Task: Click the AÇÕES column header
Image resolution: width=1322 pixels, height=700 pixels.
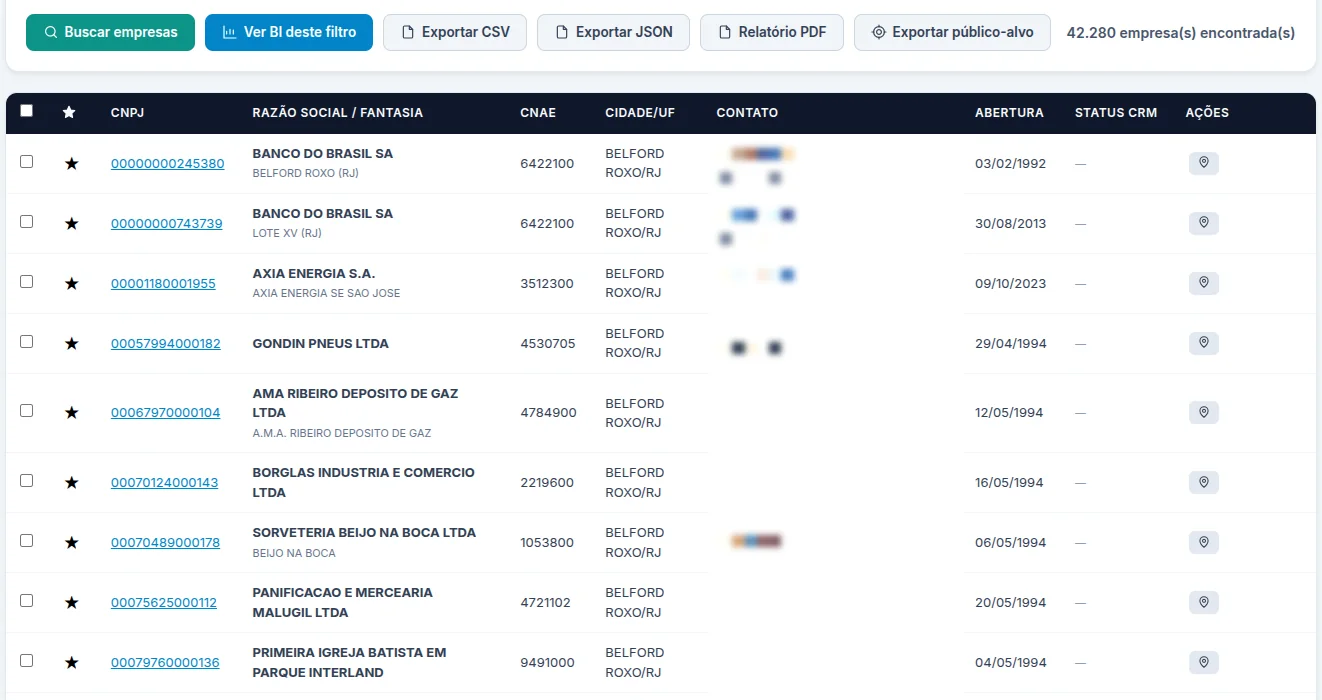Action: [x=1207, y=113]
